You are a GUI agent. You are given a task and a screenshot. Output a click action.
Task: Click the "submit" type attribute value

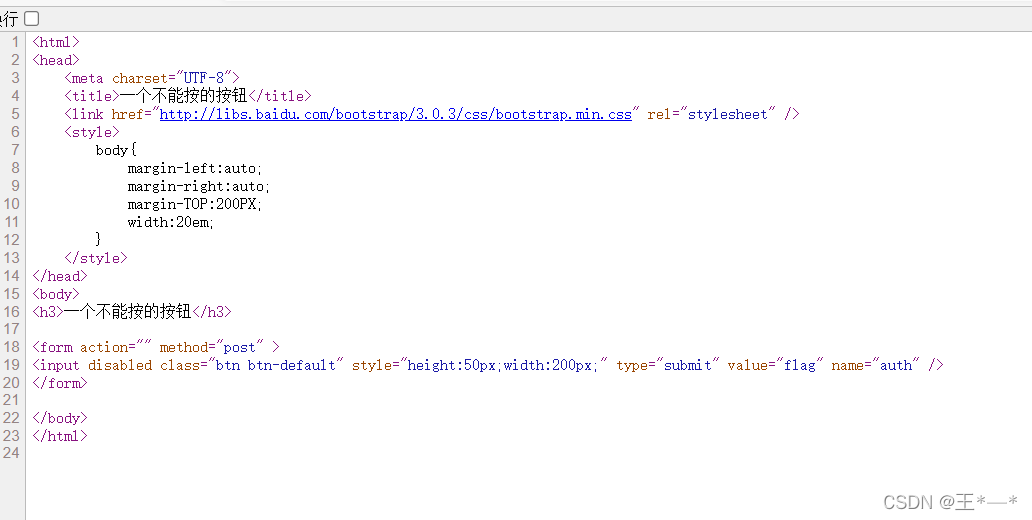click(688, 365)
